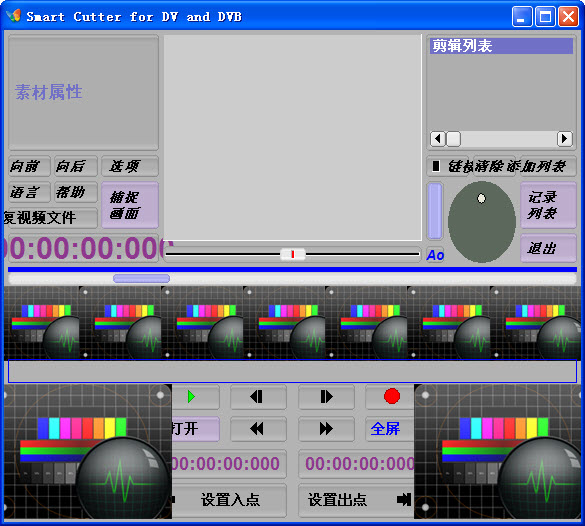Click the blue Ao audio button
The width and height of the screenshot is (585, 526).
click(x=435, y=255)
